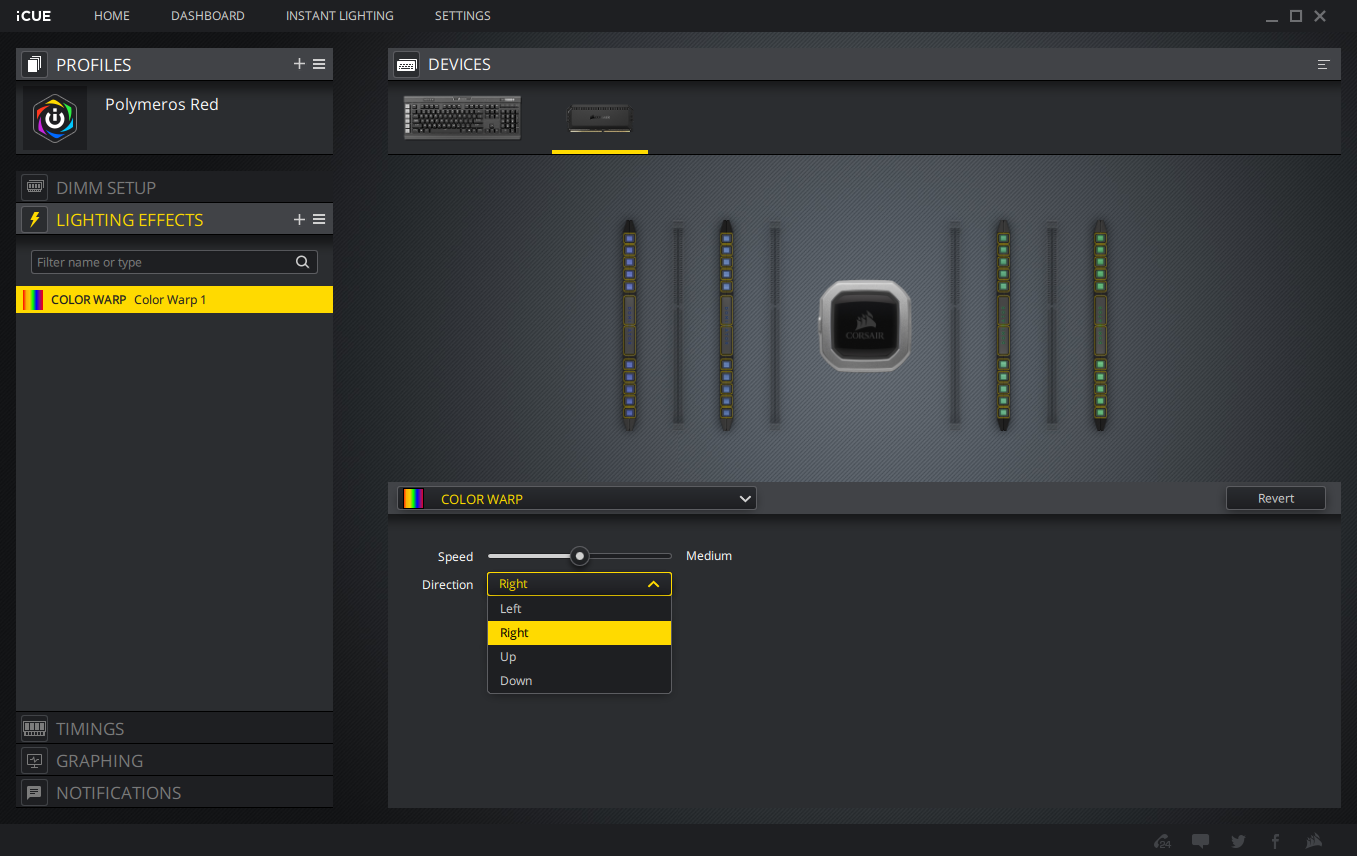Open the Lighting Effects list menu
The width and height of the screenshot is (1357, 856).
click(319, 219)
